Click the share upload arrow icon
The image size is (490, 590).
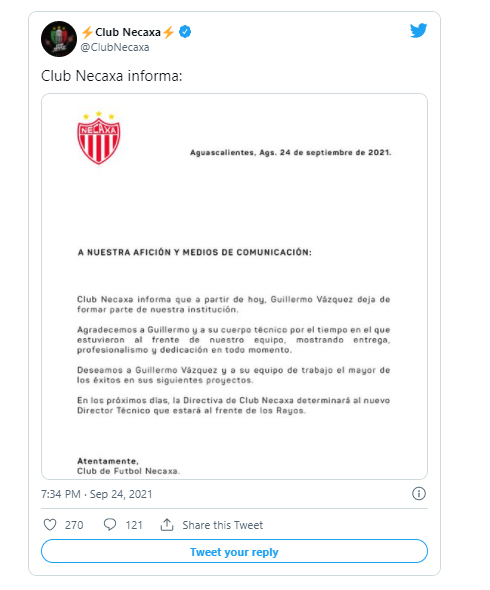[167, 525]
